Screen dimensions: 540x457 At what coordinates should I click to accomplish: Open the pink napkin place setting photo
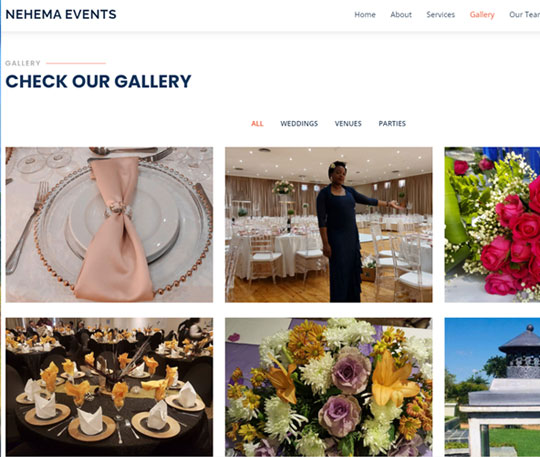click(x=109, y=225)
